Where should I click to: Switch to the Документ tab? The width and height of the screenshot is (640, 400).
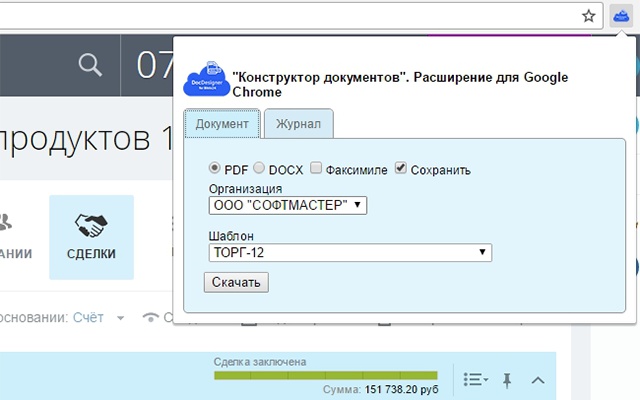222,124
